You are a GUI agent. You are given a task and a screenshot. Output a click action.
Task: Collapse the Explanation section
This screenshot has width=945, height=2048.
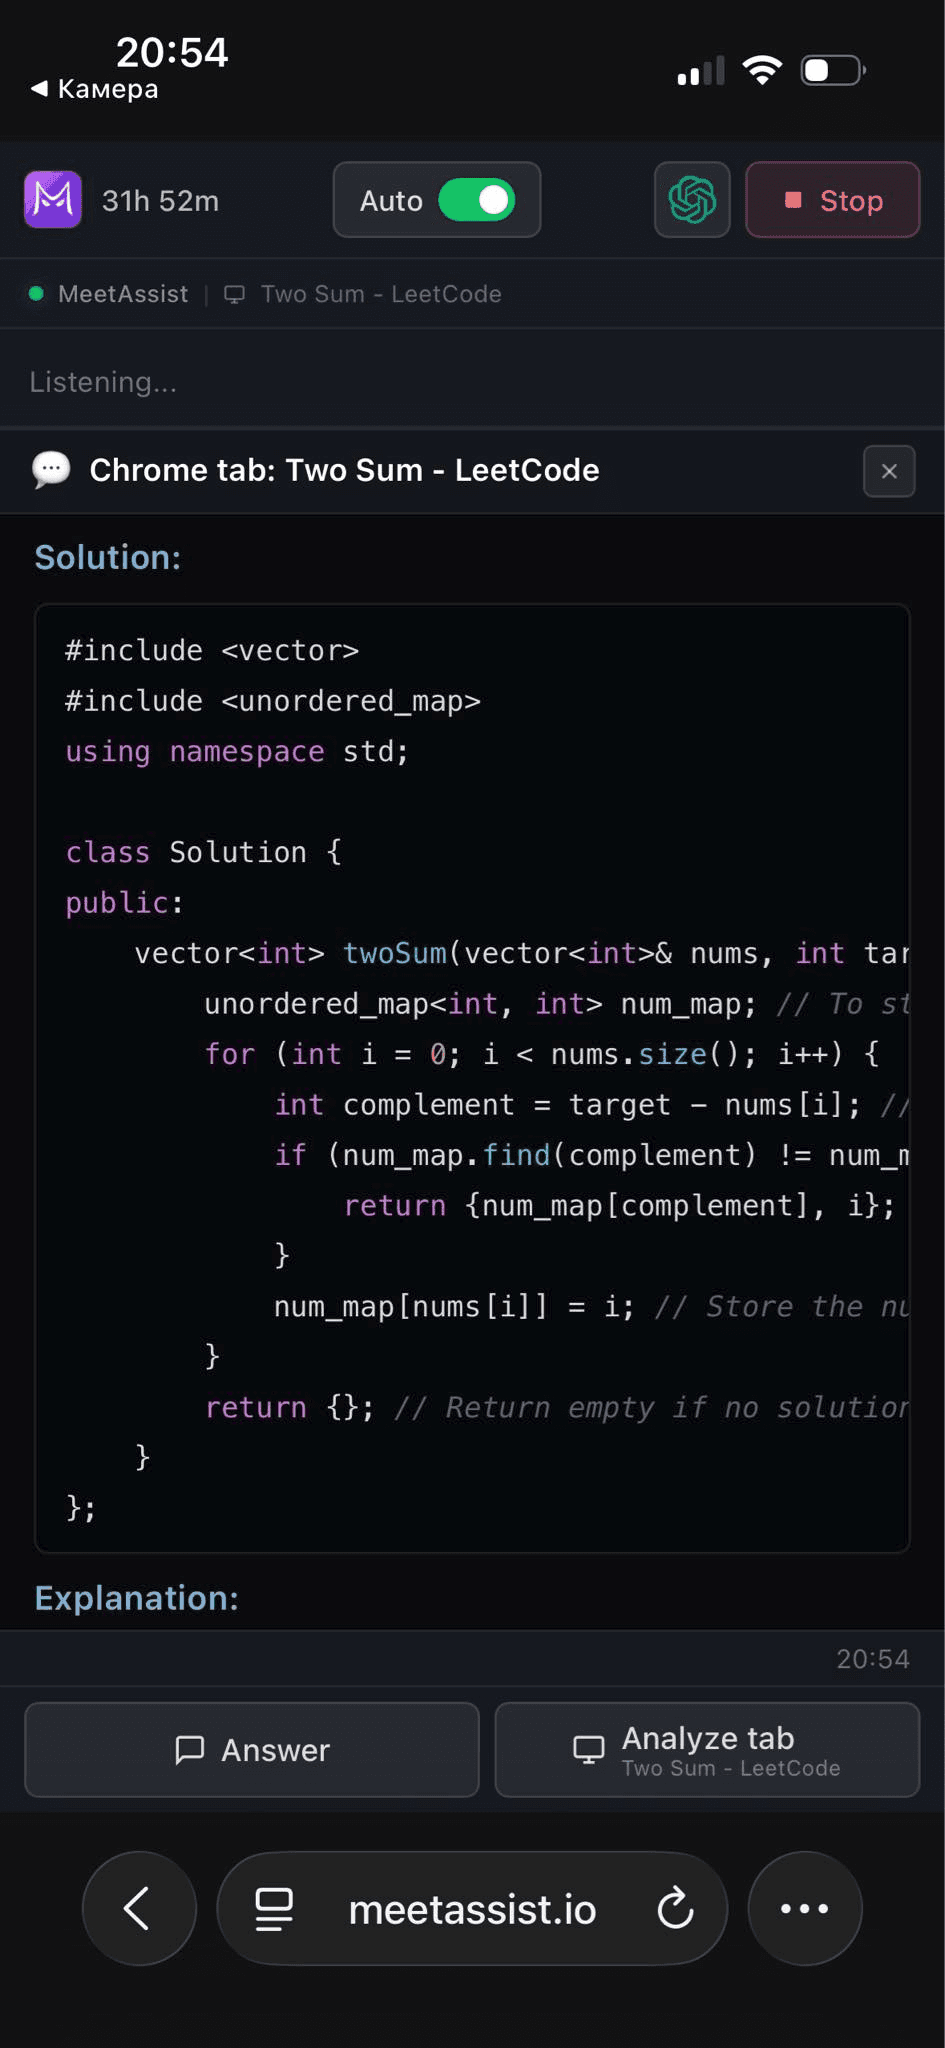pyautogui.click(x=136, y=1598)
